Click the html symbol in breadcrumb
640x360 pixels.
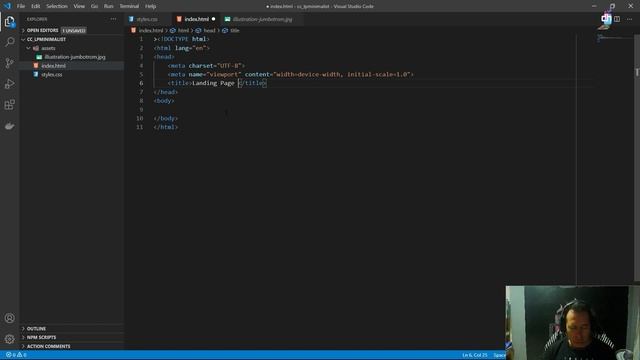[180, 31]
